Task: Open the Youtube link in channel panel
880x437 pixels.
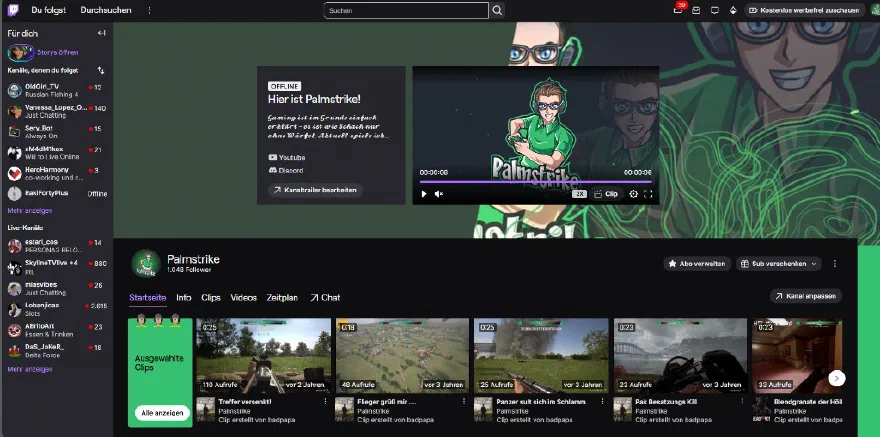Action: [x=287, y=158]
